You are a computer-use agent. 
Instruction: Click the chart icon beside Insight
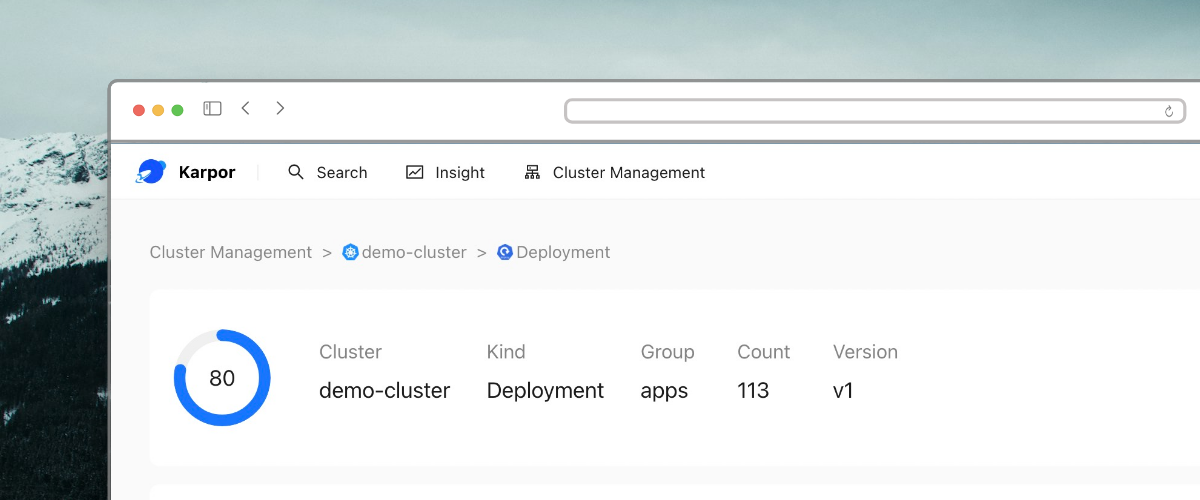[415, 172]
